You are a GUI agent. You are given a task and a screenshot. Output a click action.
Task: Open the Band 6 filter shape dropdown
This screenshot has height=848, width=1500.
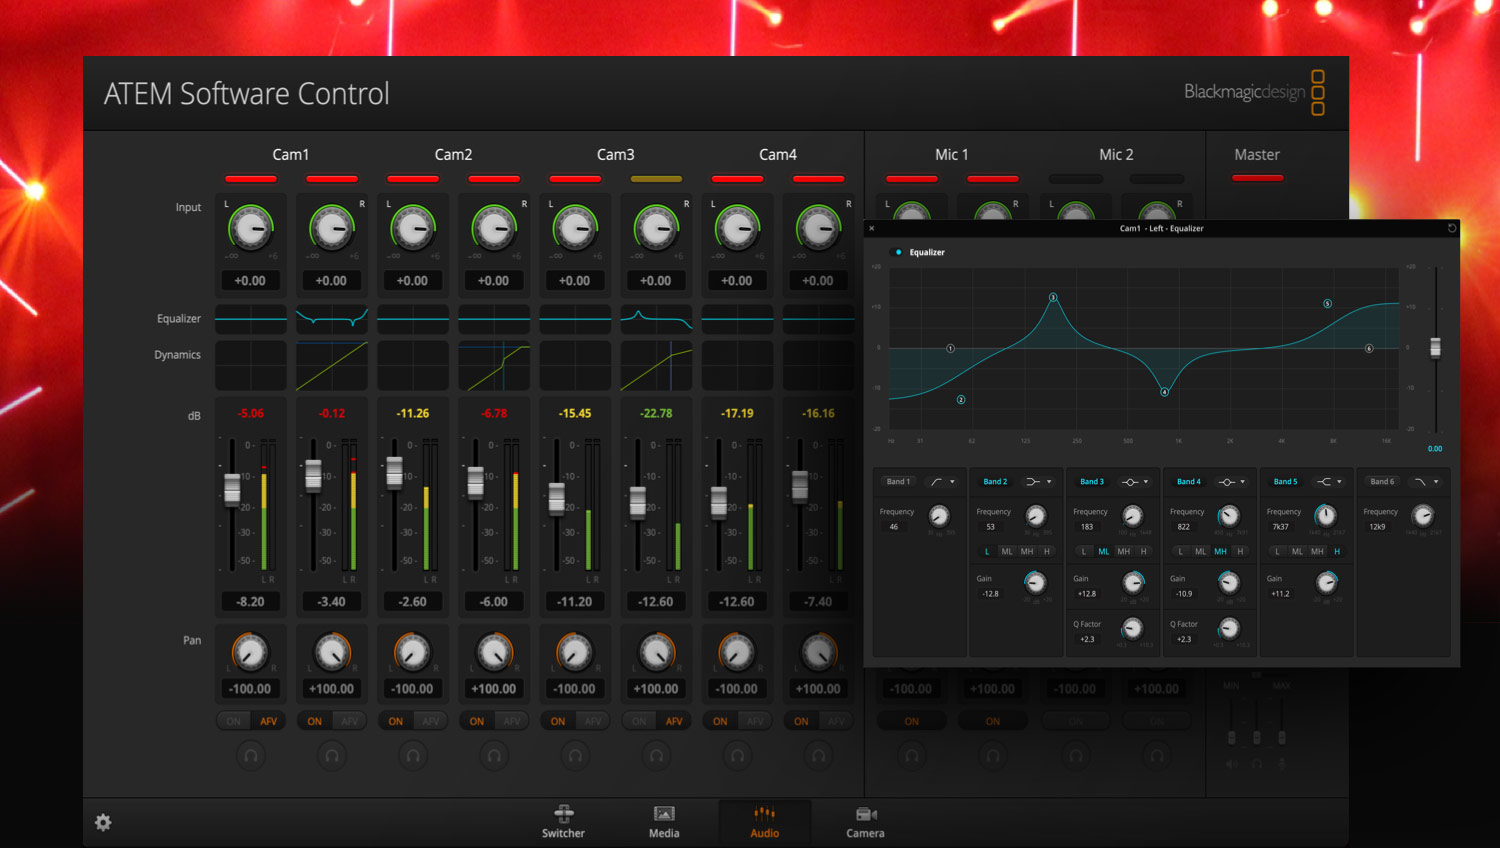tap(1426, 481)
